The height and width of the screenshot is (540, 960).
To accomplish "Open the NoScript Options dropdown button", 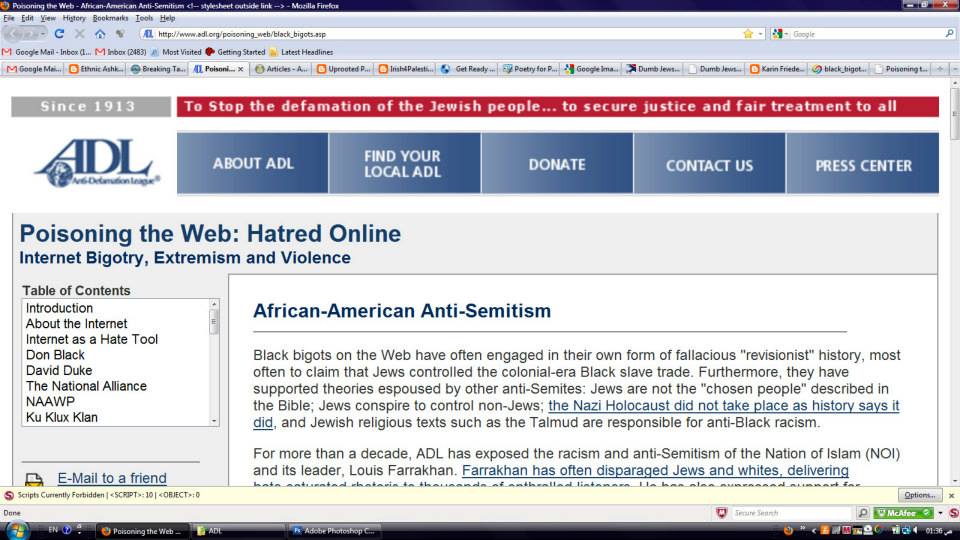I will 918,494.
